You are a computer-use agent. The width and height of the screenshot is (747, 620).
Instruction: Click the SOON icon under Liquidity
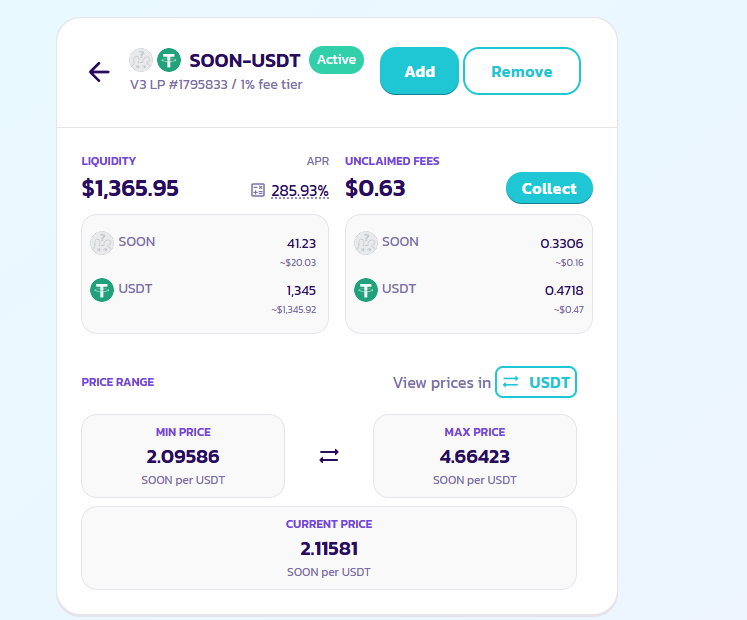pyautogui.click(x=102, y=243)
